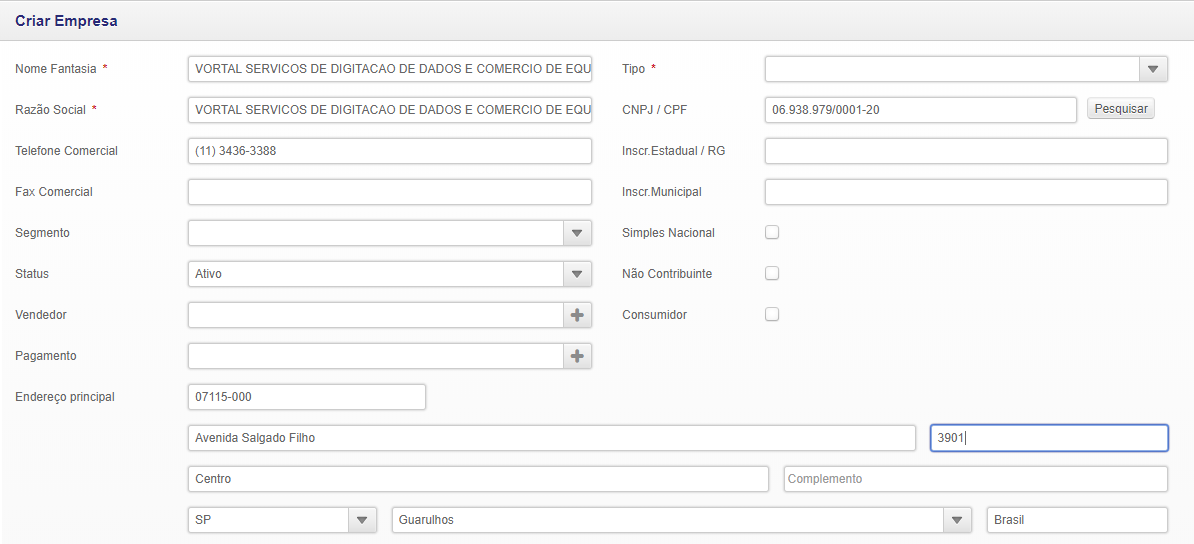
Task: Select the Inscr.Municipal input field
Action: click(965, 192)
